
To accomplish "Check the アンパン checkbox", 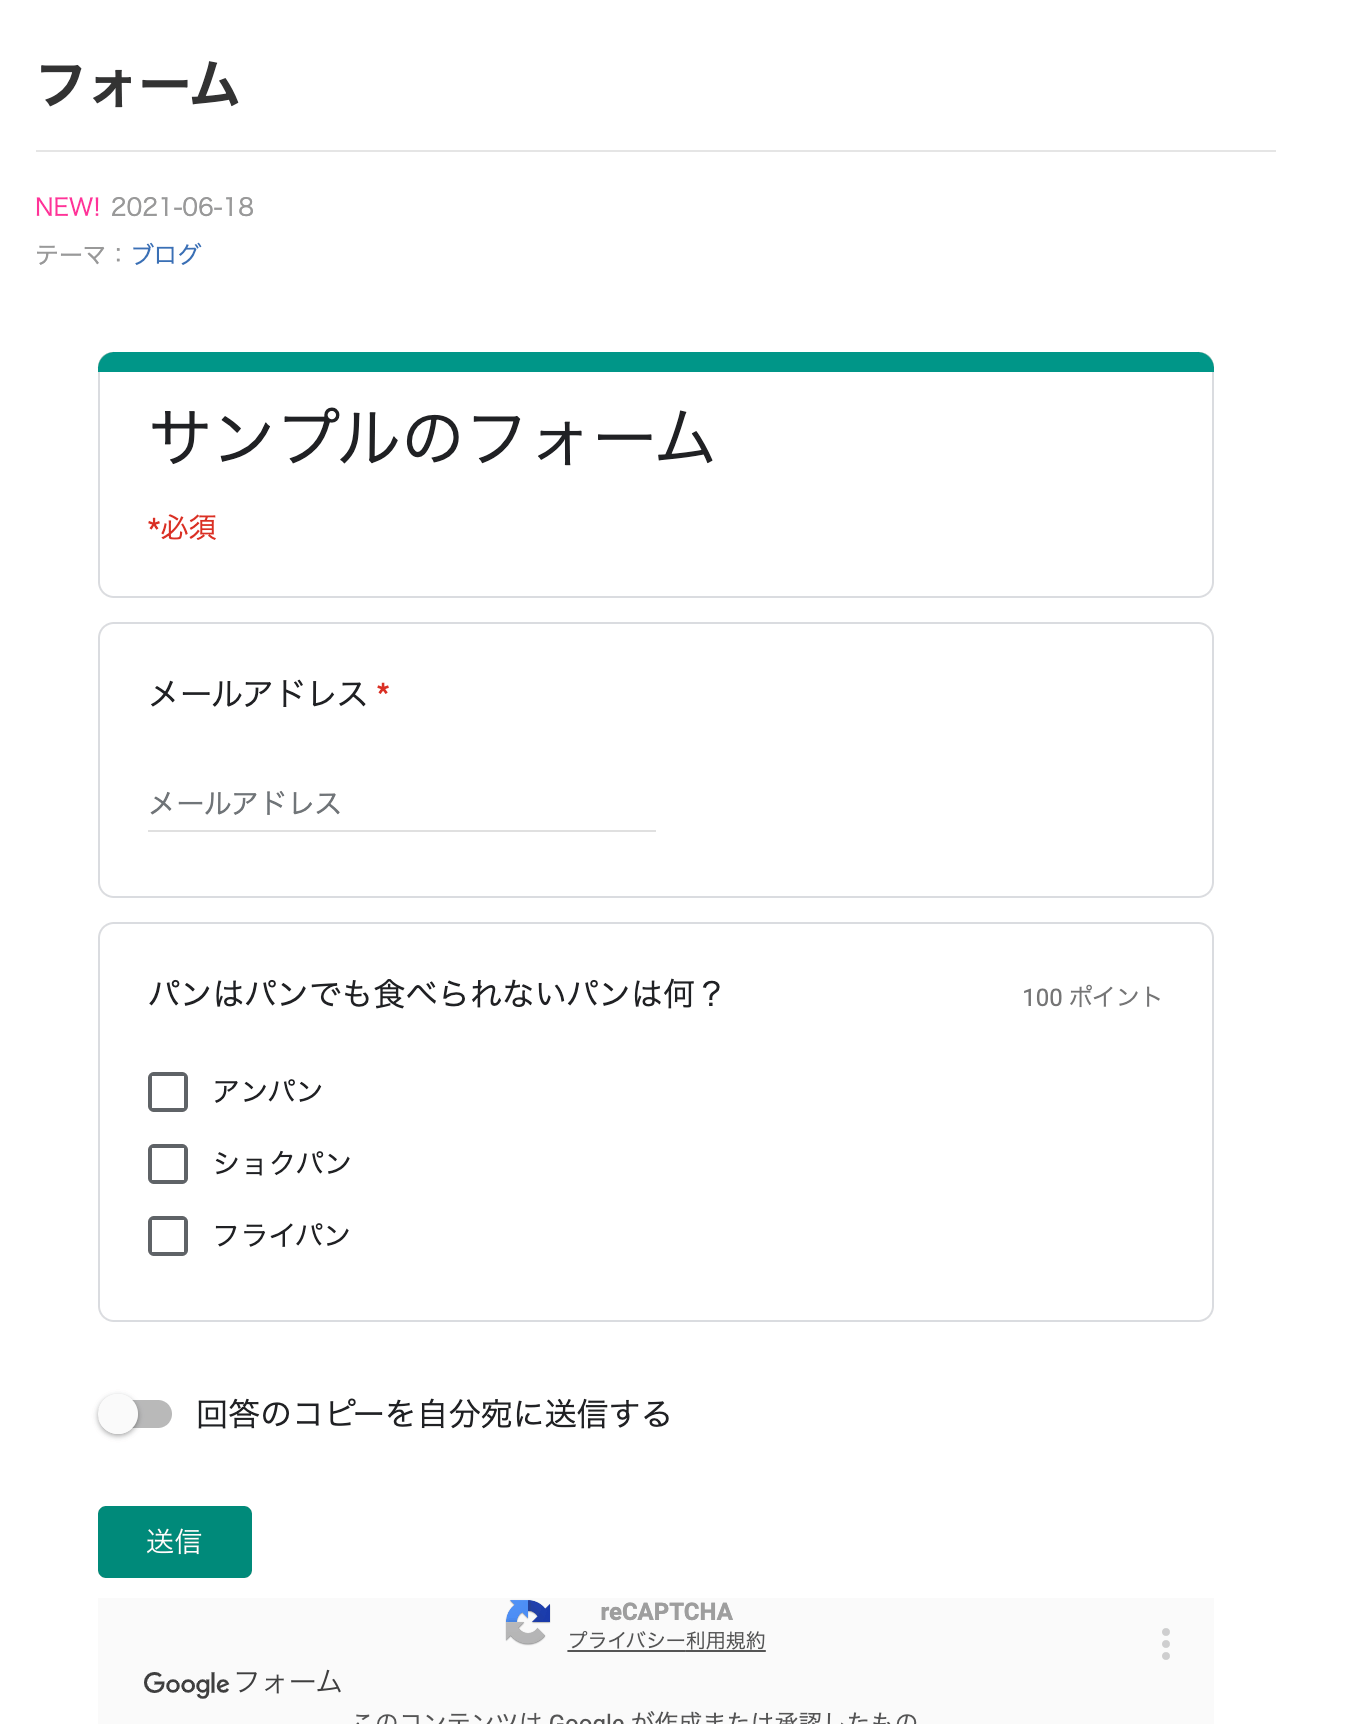I will (167, 1092).
